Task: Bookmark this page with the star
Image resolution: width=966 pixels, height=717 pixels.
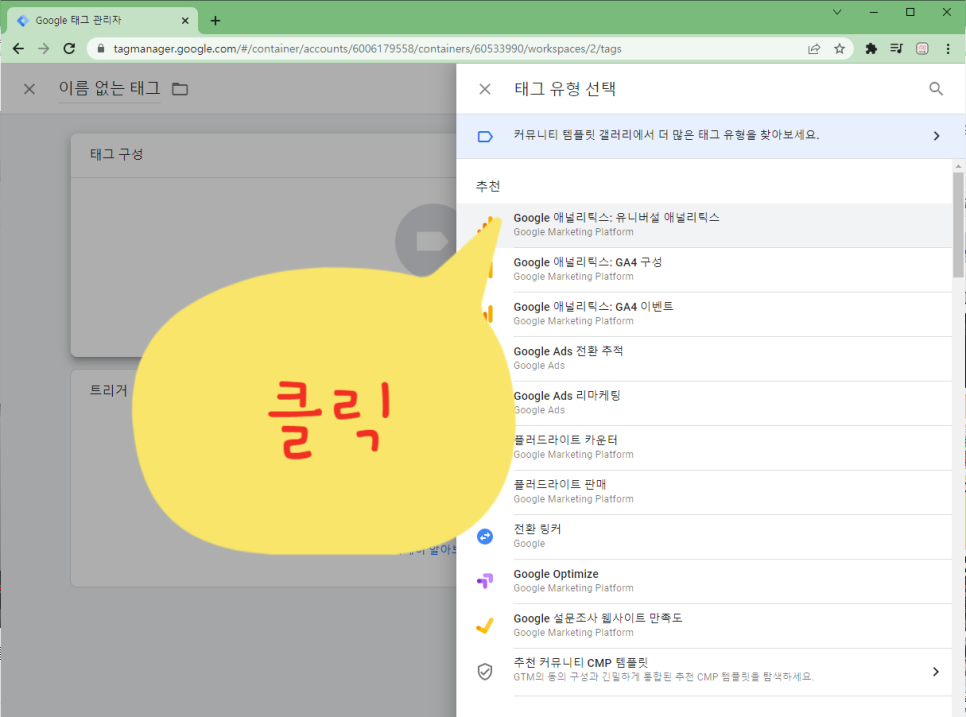Action: click(x=839, y=49)
